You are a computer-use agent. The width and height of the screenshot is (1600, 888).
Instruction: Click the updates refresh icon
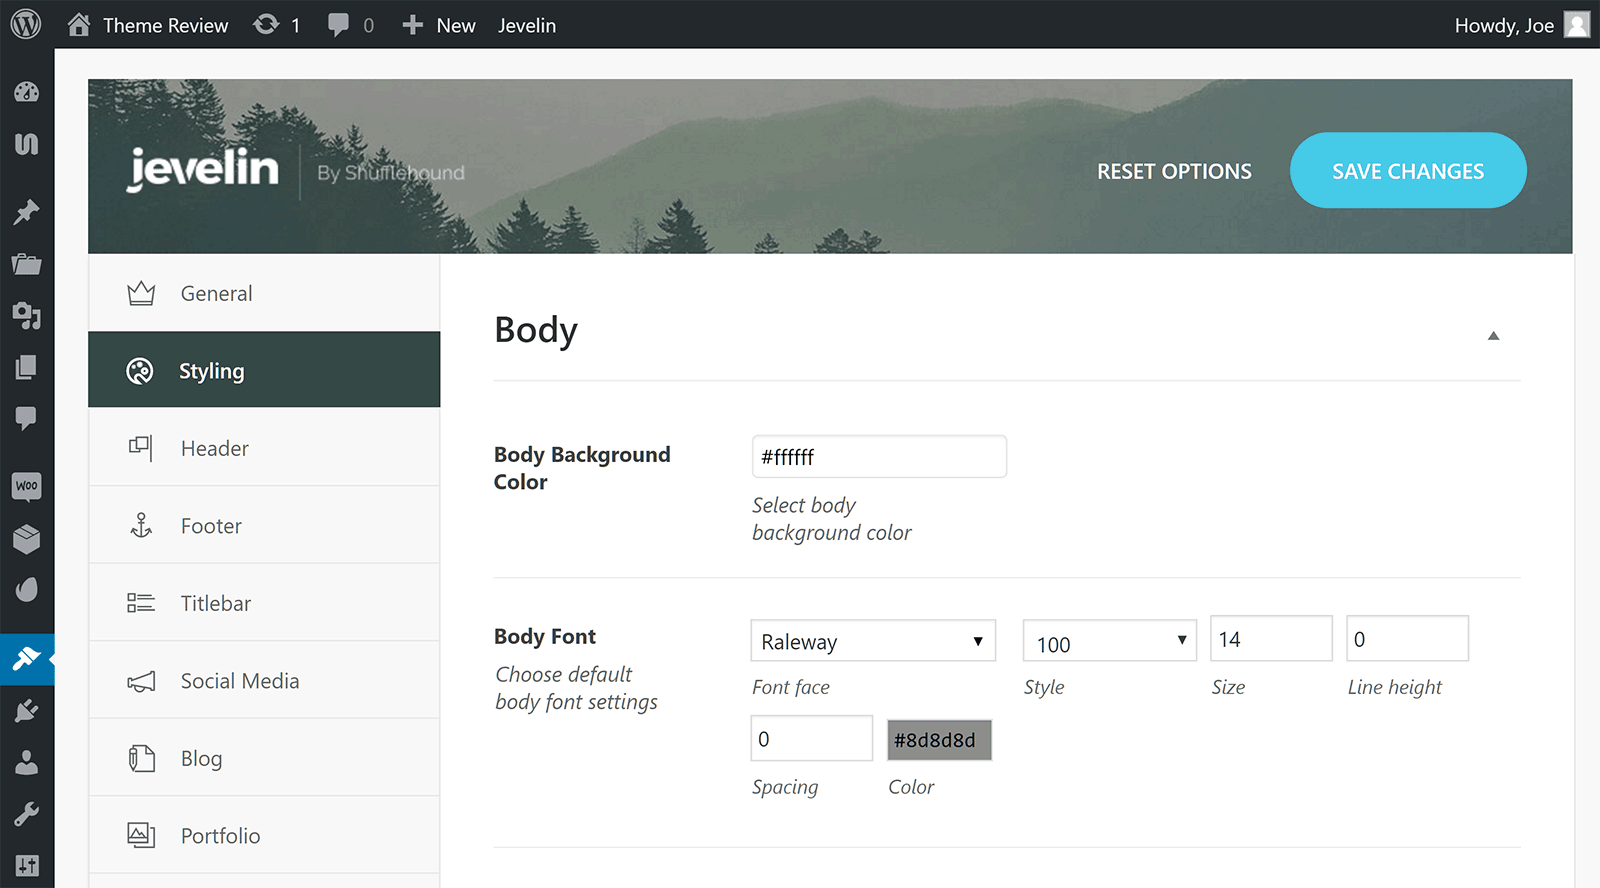pyautogui.click(x=266, y=25)
